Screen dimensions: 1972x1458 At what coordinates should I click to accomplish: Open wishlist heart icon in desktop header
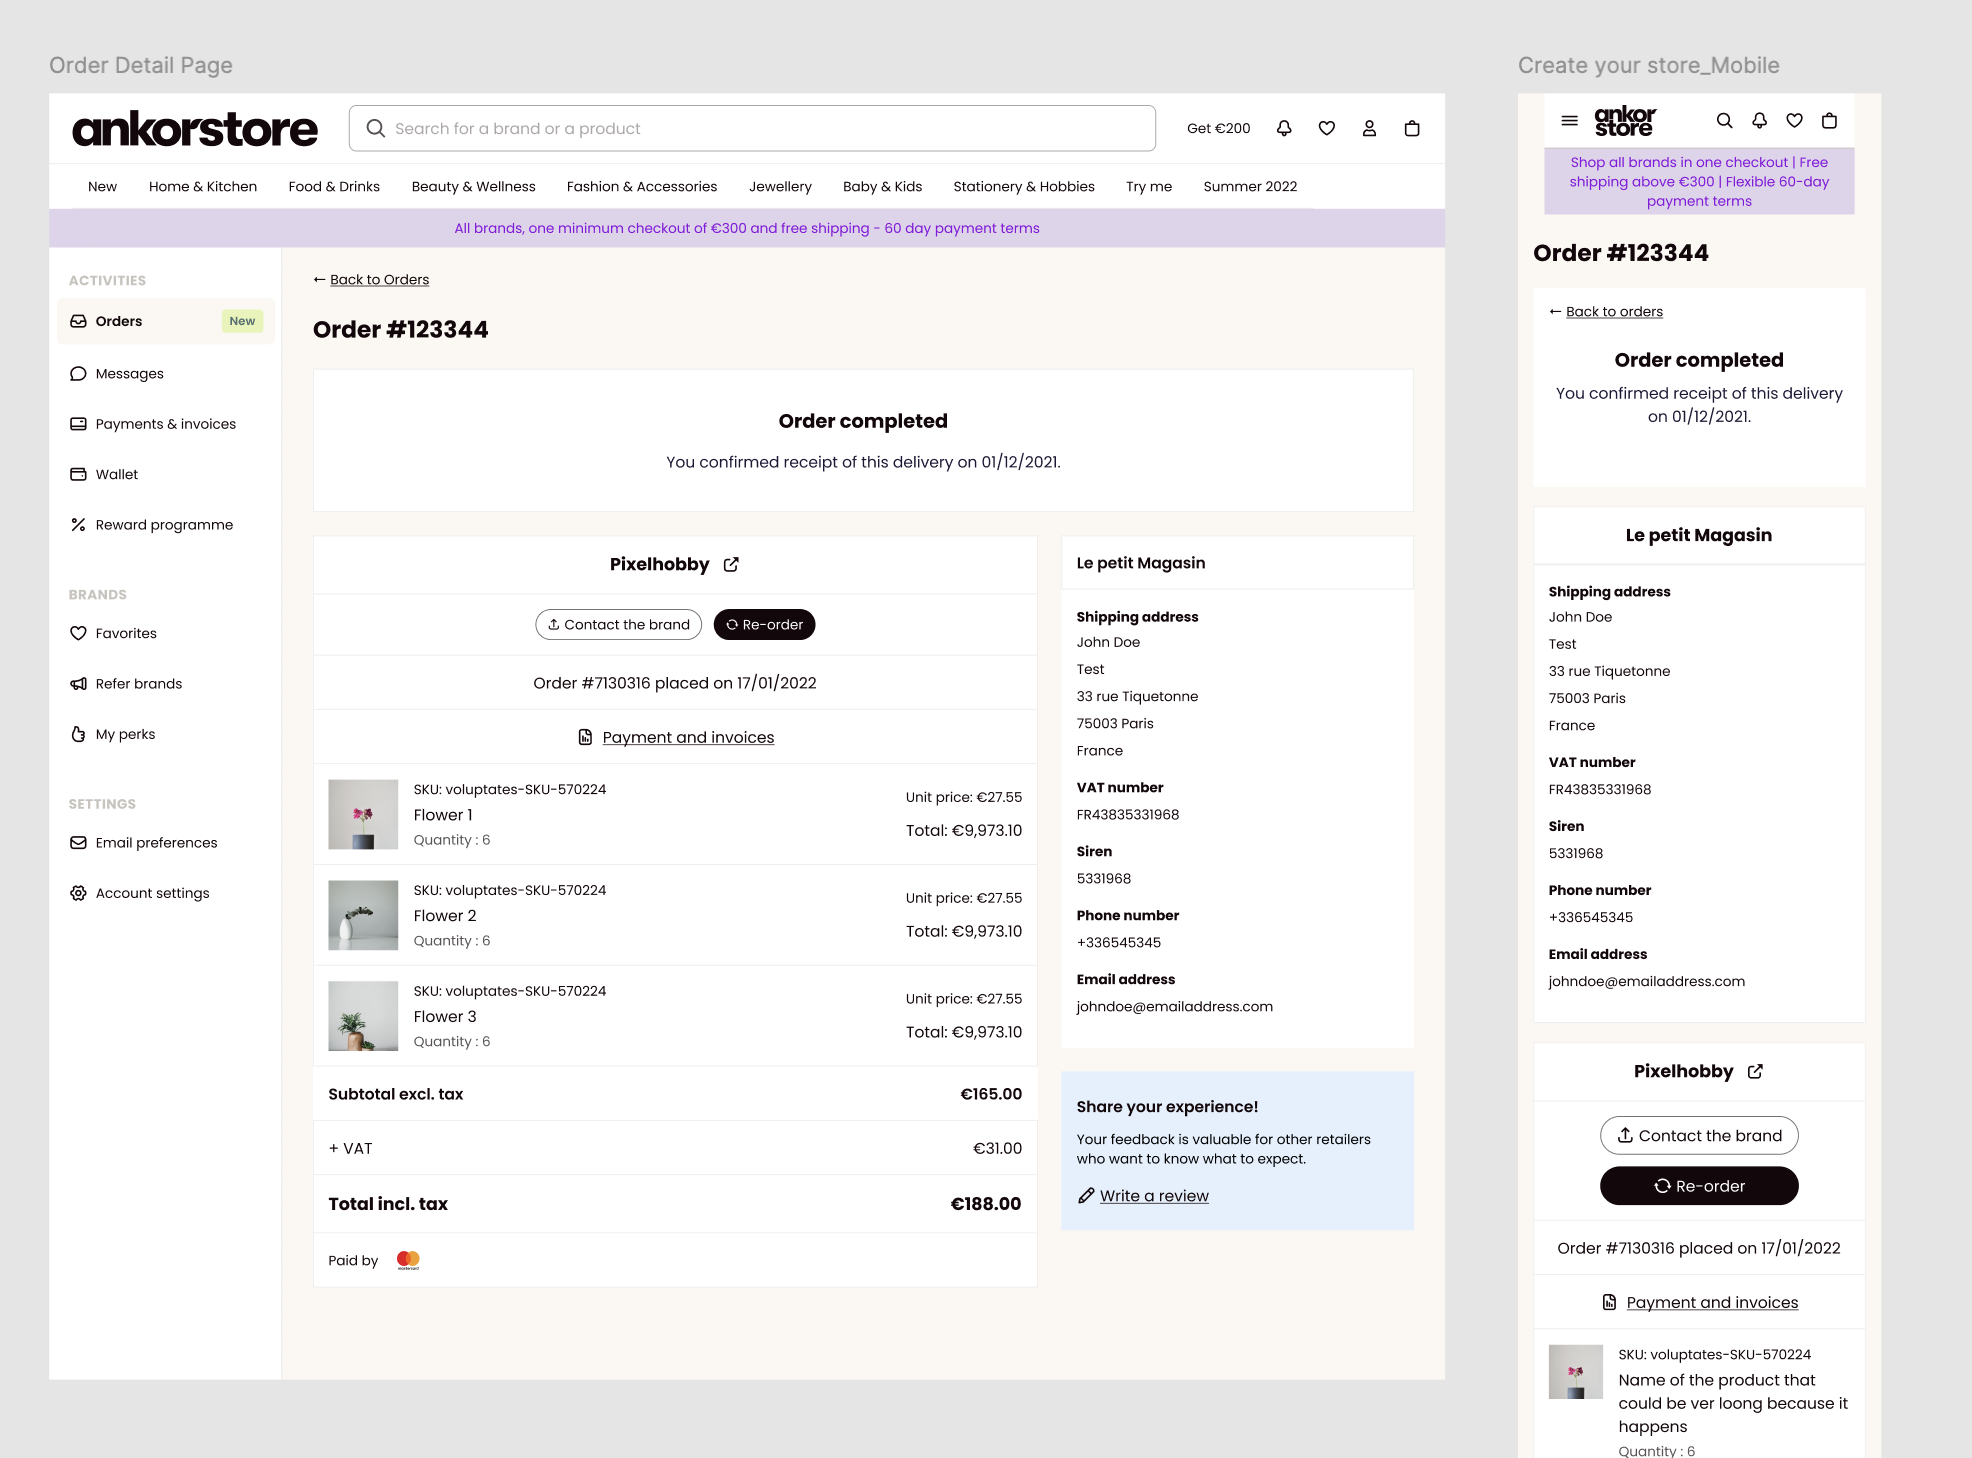(x=1327, y=128)
